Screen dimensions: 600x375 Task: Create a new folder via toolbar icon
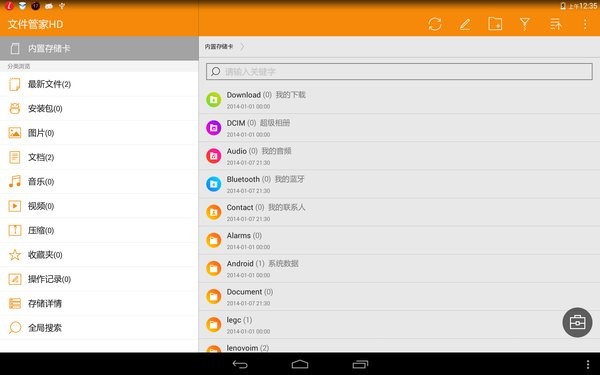point(495,24)
